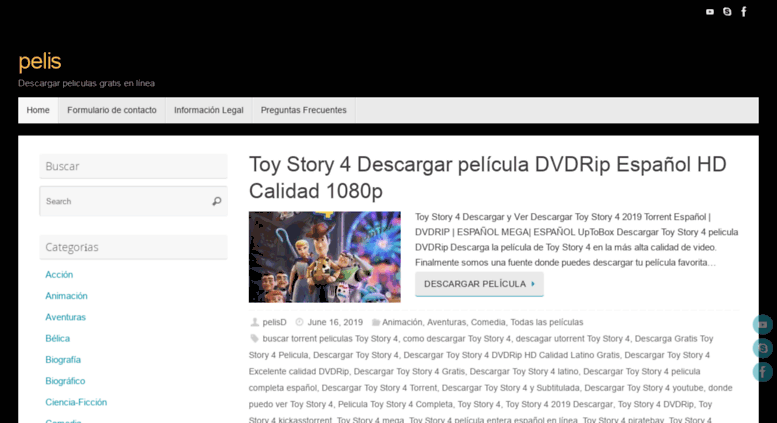Open Información Legal menu item
This screenshot has width=777, height=423.
209,110
